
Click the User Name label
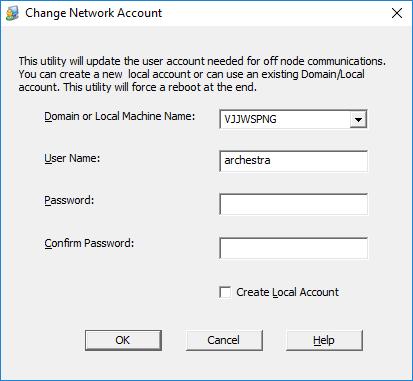point(72,158)
